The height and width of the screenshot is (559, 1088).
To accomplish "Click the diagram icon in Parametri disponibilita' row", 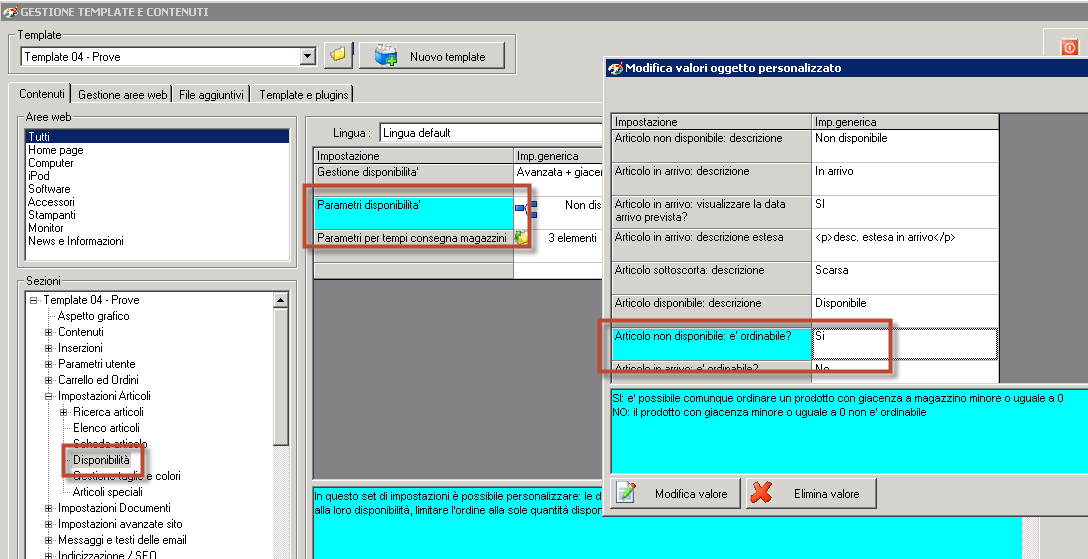I will (x=526, y=207).
